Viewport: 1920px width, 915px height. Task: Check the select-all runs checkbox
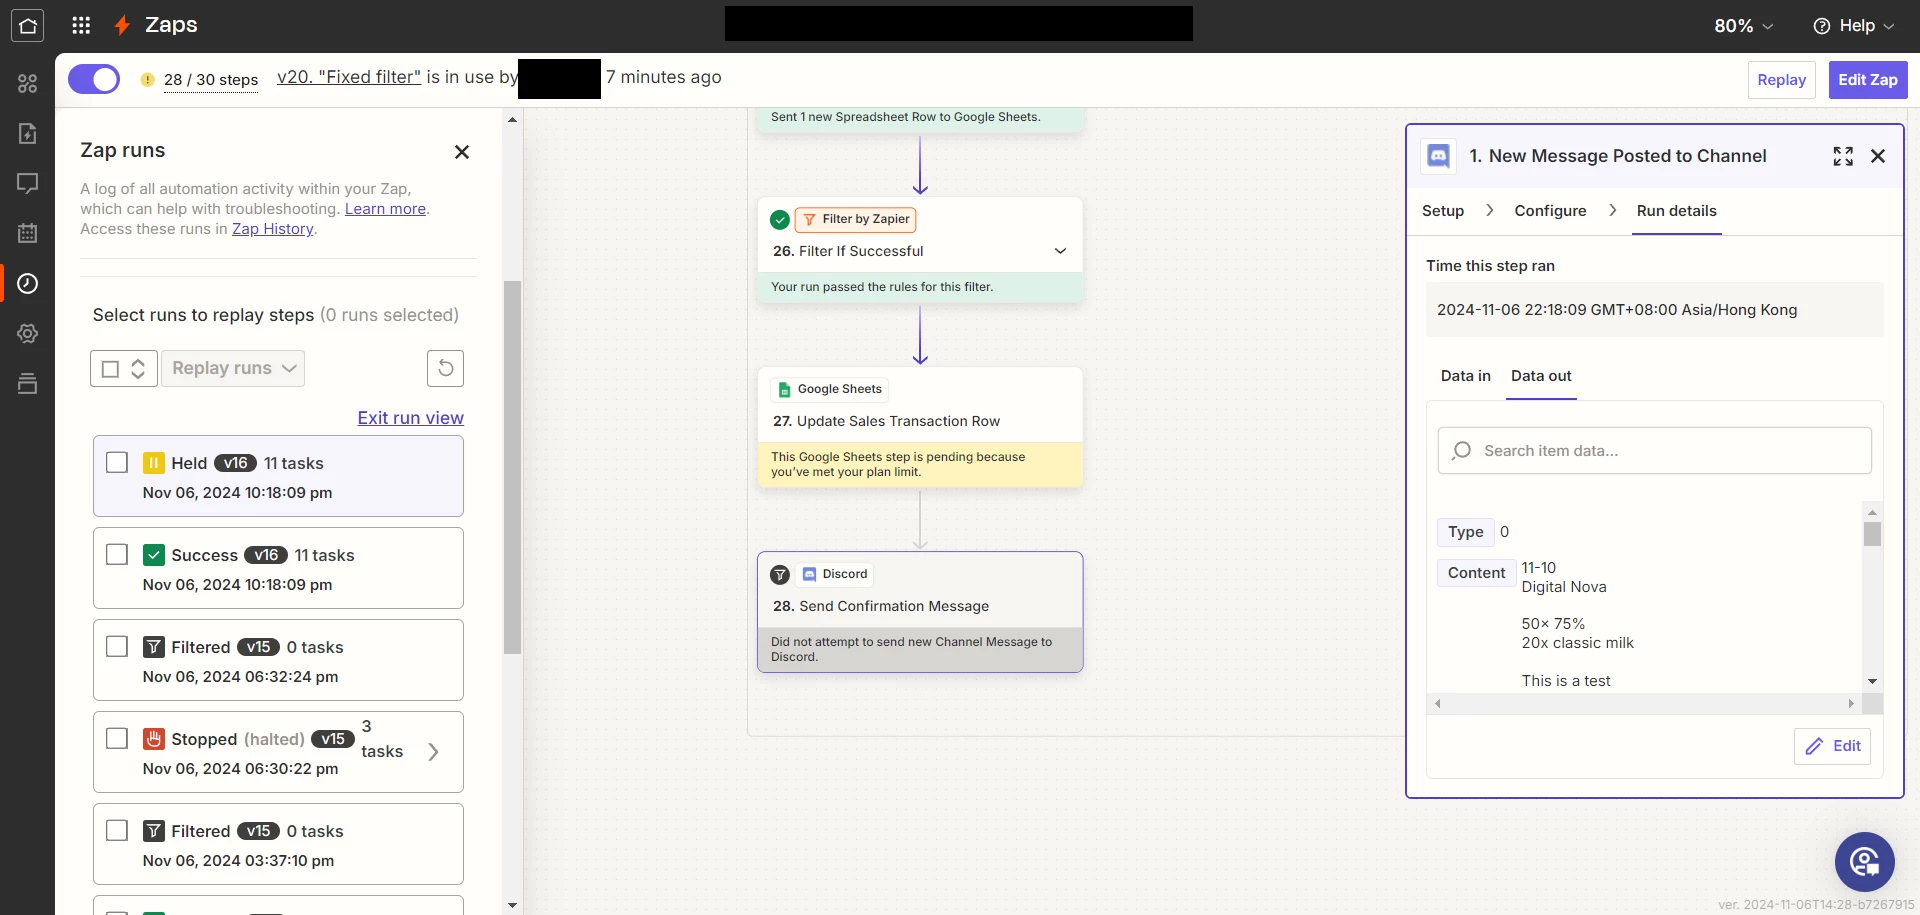click(111, 369)
